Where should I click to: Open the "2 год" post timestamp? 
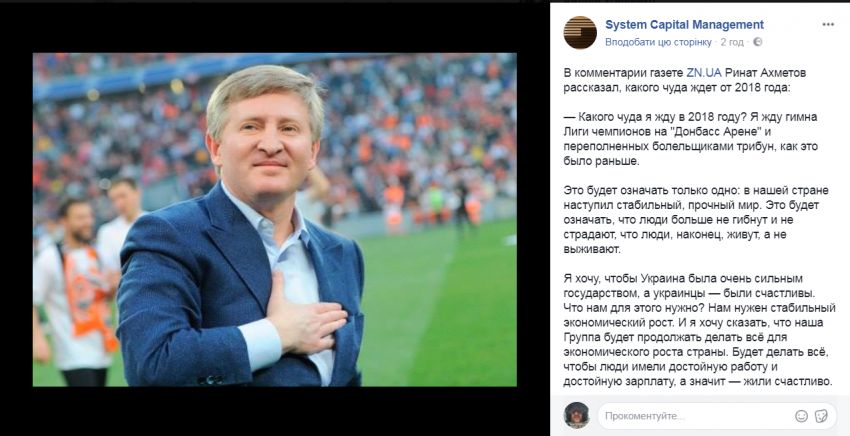(732, 42)
